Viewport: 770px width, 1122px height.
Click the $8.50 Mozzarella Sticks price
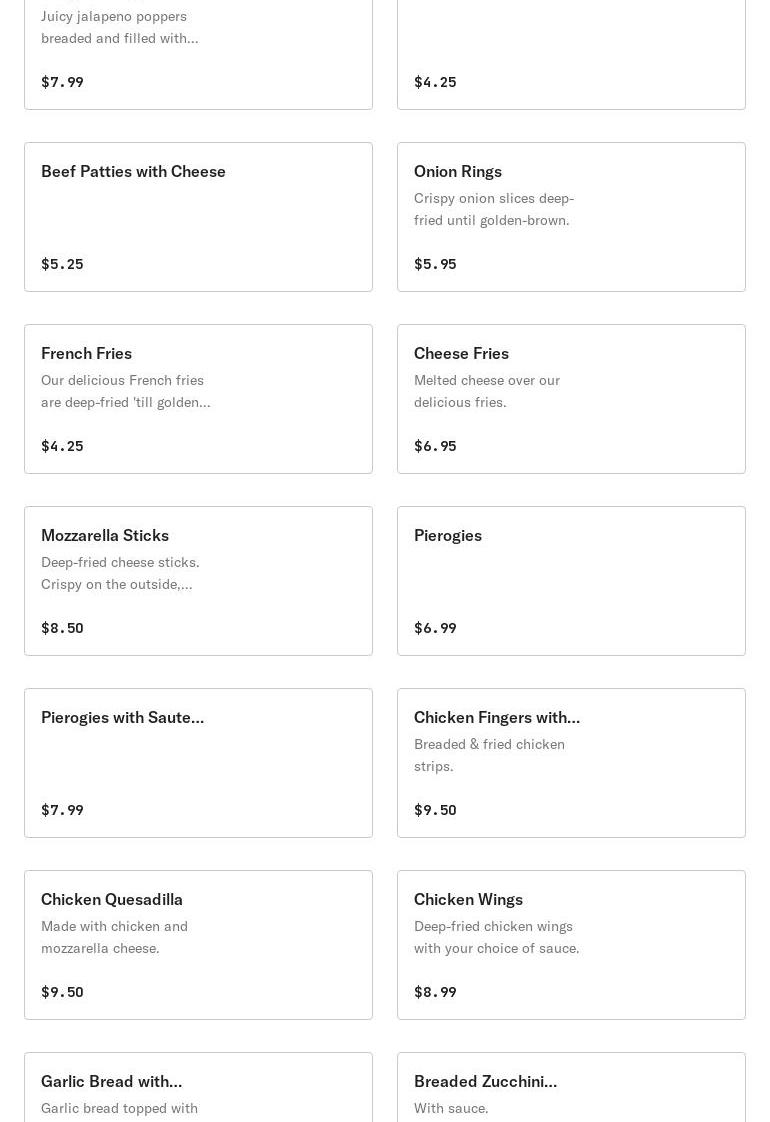click(x=62, y=628)
